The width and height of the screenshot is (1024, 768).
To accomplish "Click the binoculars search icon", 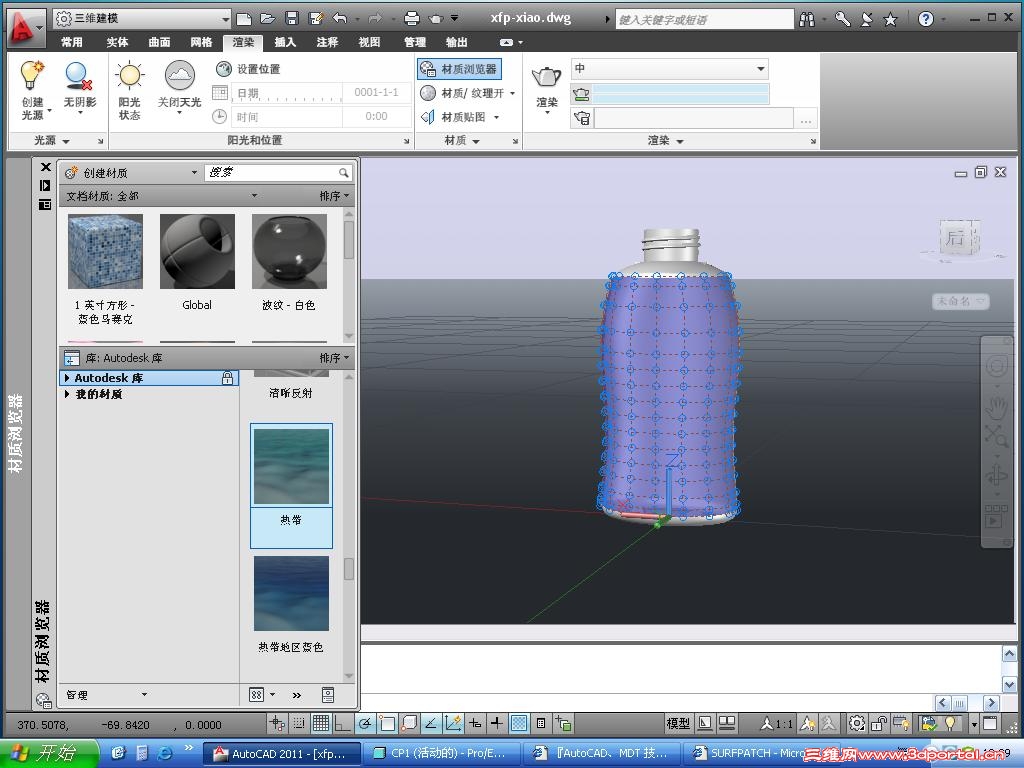I will [x=807, y=20].
